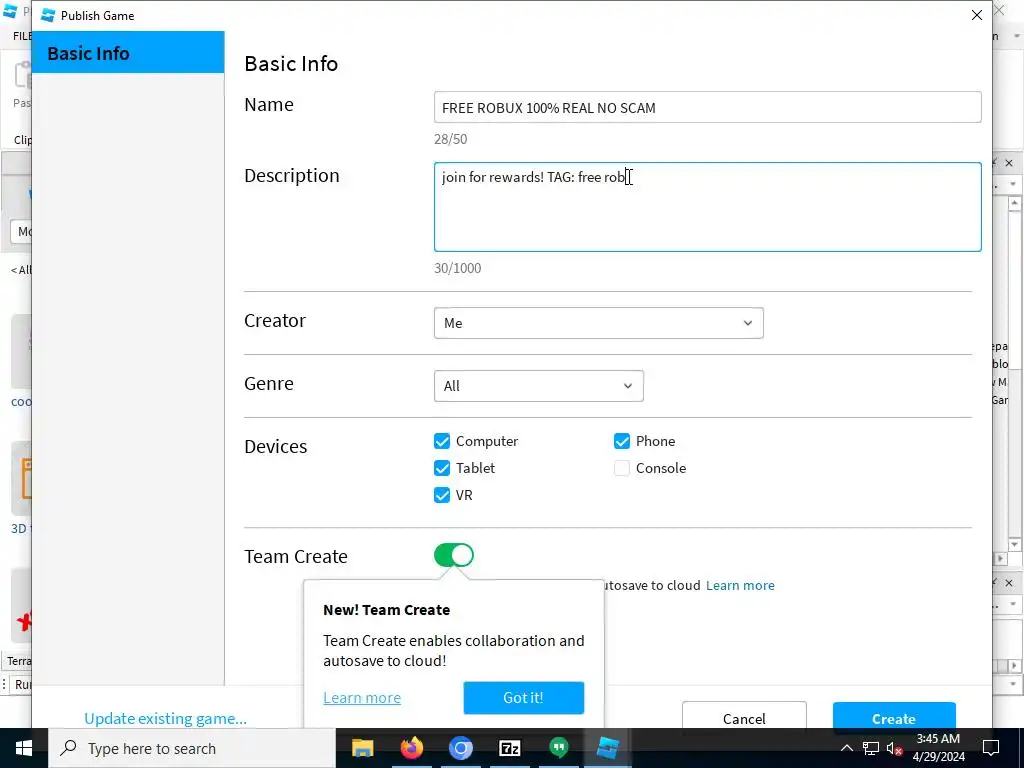The width and height of the screenshot is (1024, 768).
Task: Open File Explorer from the taskbar
Action: 362,748
